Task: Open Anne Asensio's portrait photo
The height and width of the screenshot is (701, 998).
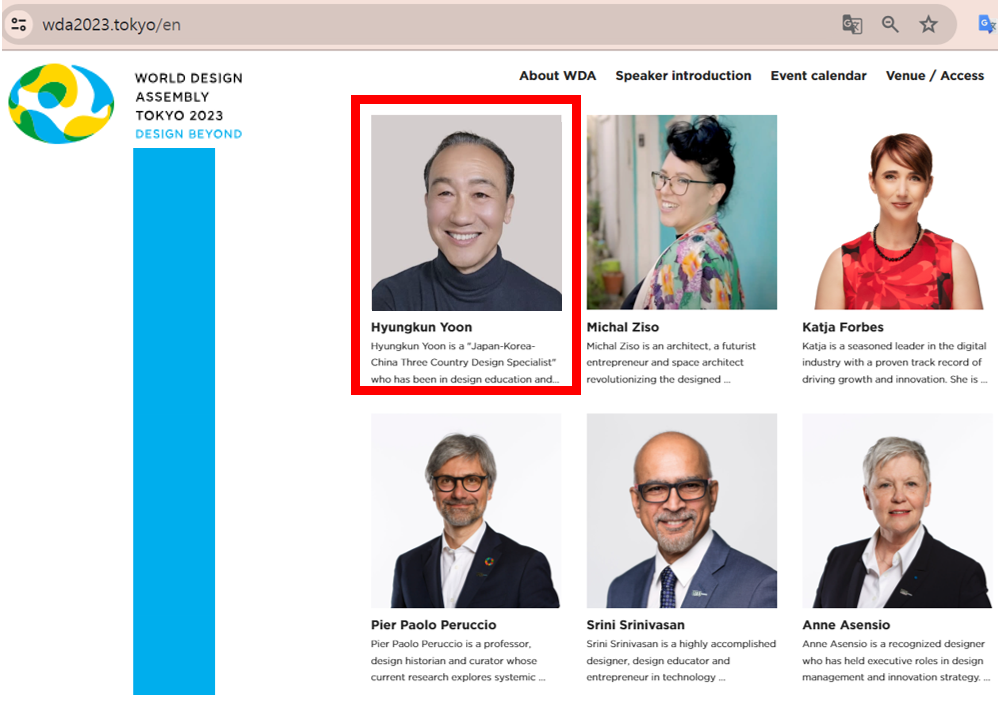Action: (x=897, y=511)
